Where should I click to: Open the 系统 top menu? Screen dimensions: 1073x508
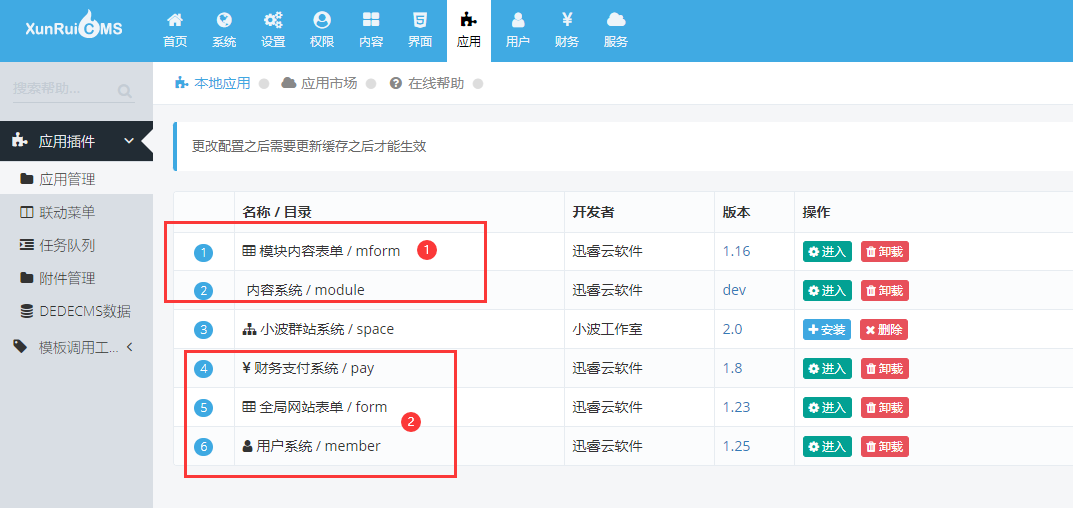click(224, 31)
